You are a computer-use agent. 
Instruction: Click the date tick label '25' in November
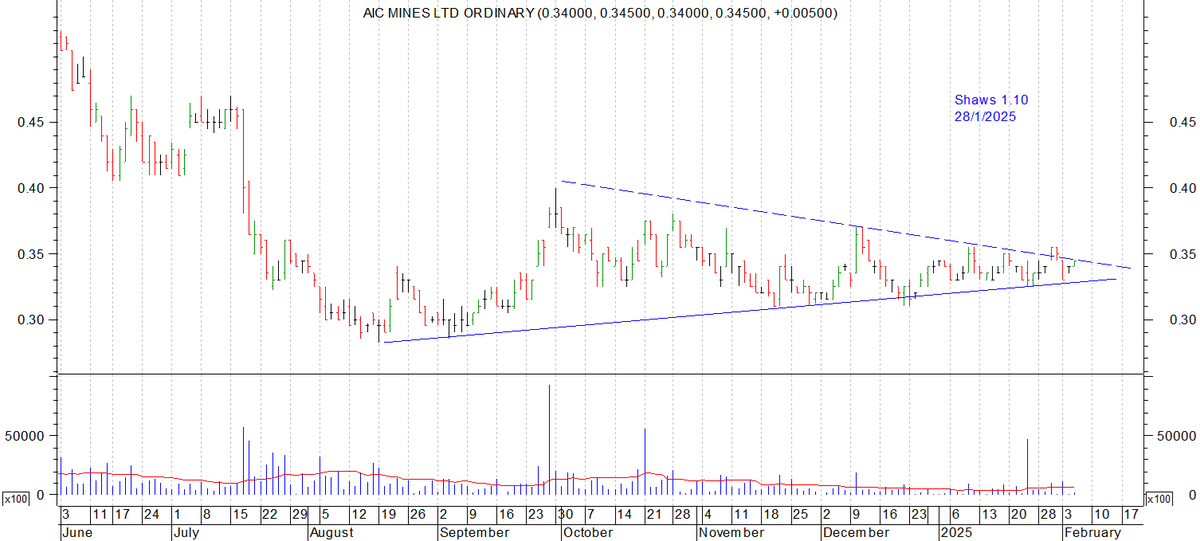[x=799, y=515]
